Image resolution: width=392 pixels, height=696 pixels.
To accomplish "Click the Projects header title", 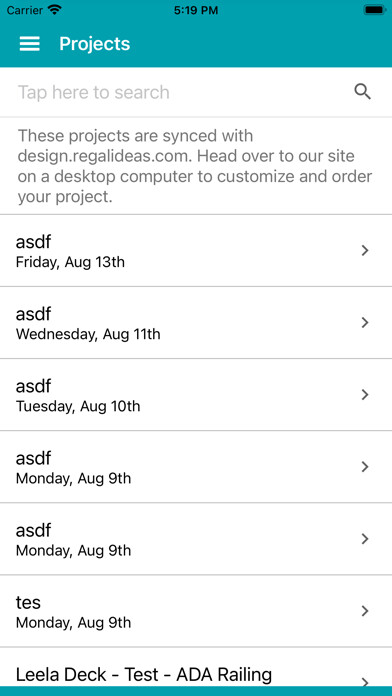I will 95,44.
